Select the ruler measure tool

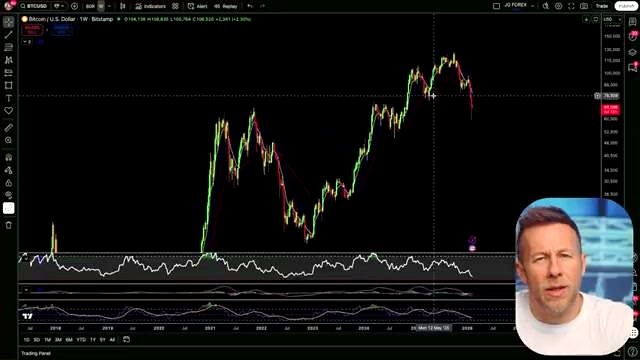9,128
